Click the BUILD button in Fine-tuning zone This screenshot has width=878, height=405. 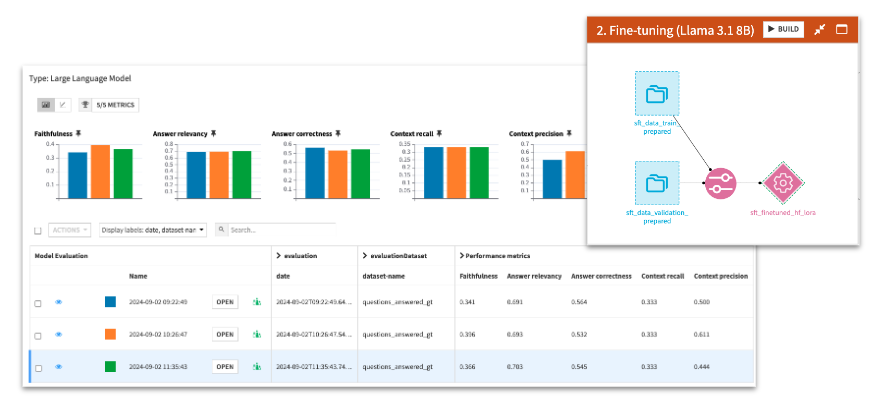click(783, 29)
